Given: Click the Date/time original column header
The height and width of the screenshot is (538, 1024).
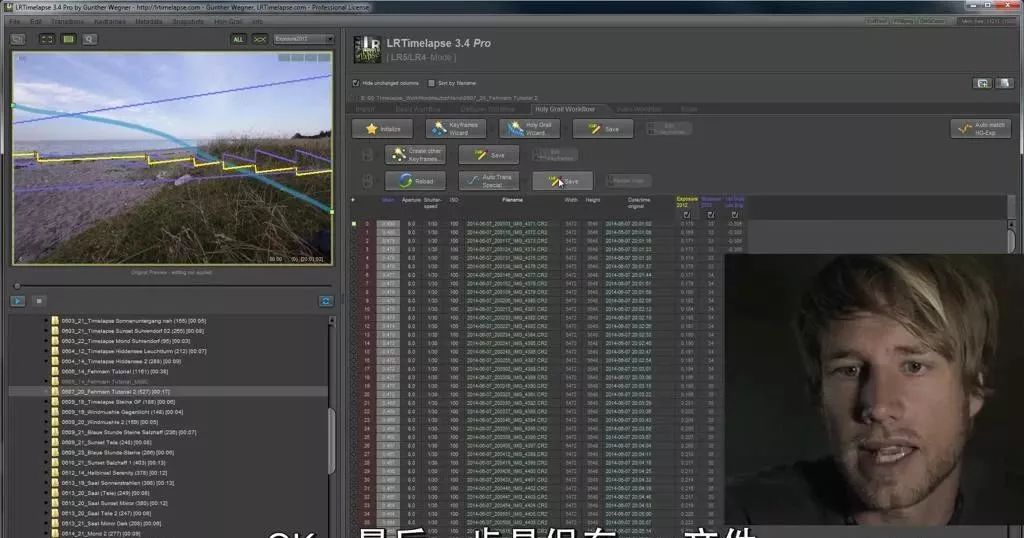Looking at the screenshot, I should (639, 203).
